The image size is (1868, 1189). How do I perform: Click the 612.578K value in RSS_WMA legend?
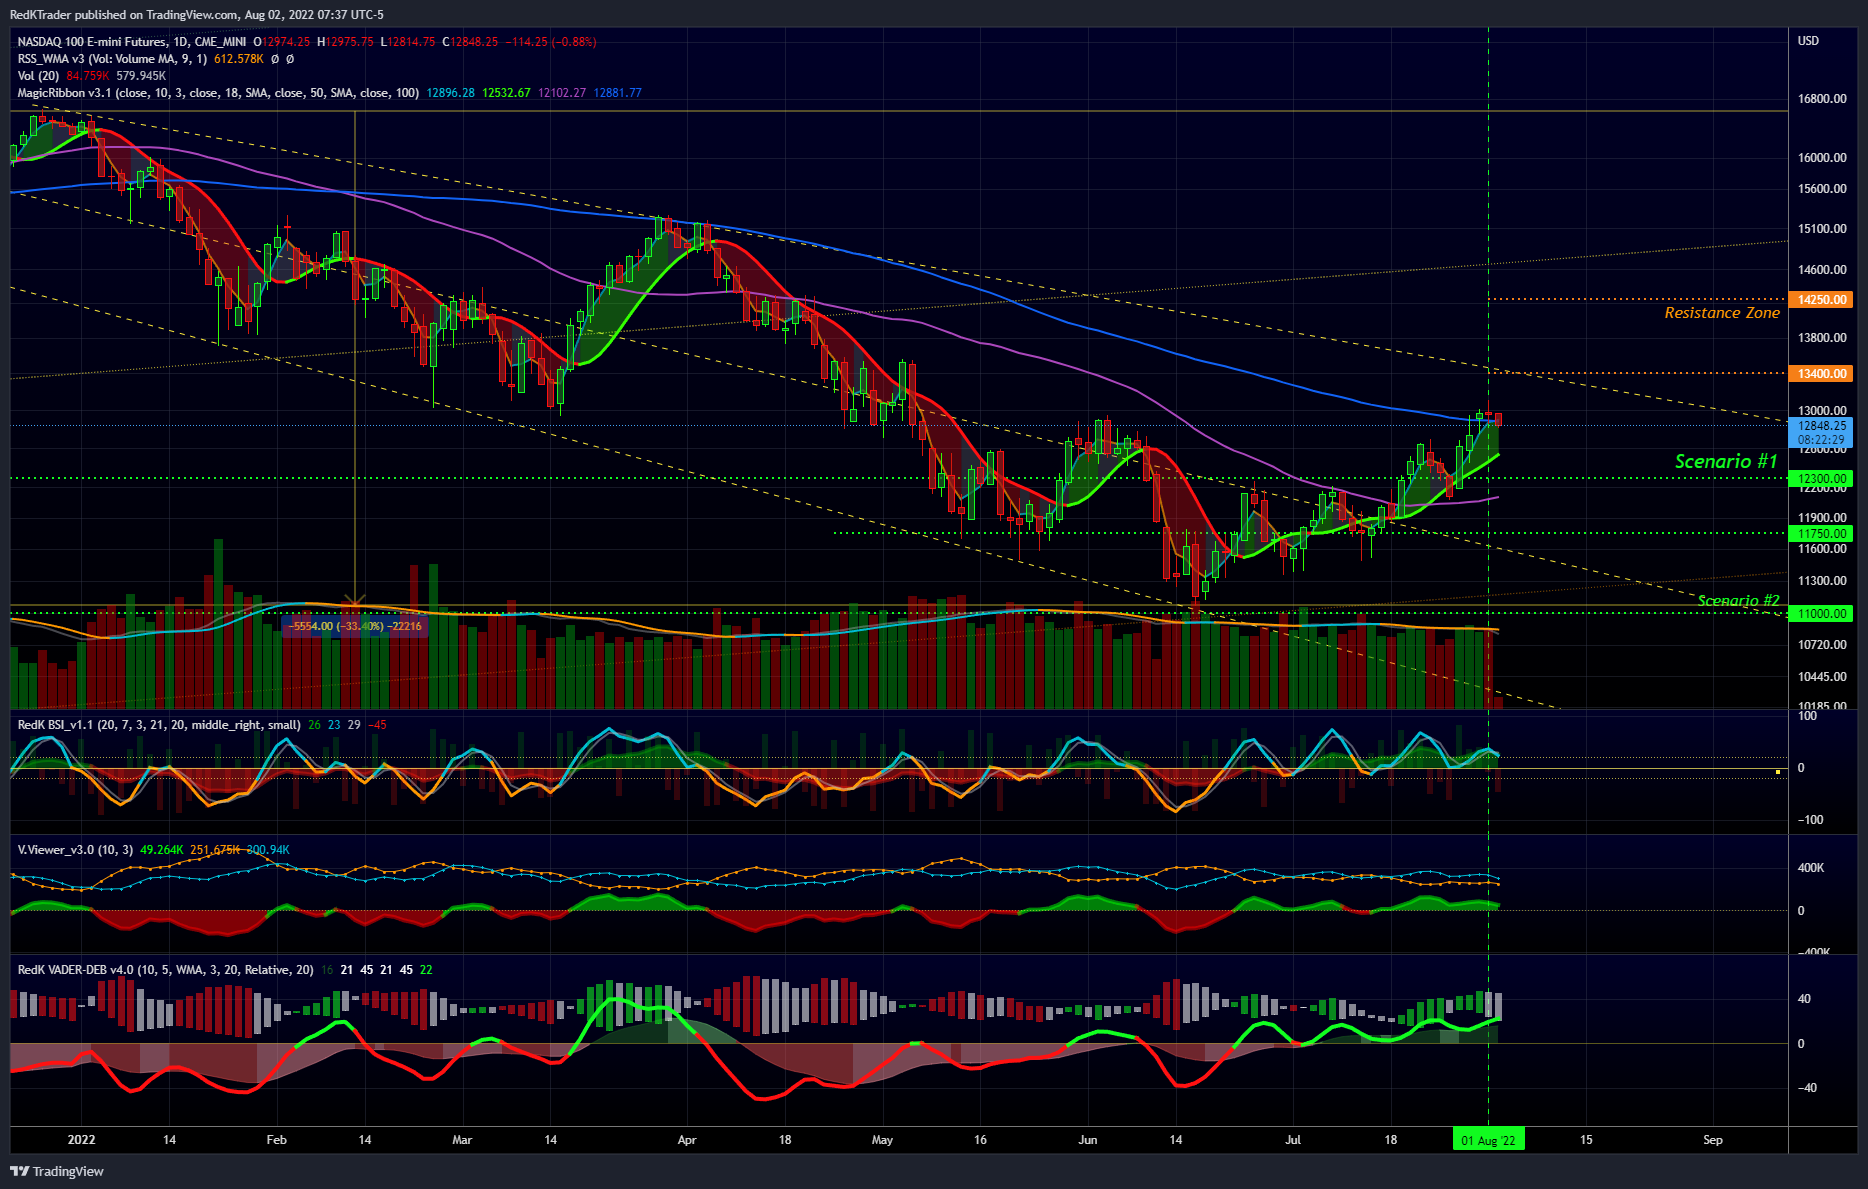(239, 59)
